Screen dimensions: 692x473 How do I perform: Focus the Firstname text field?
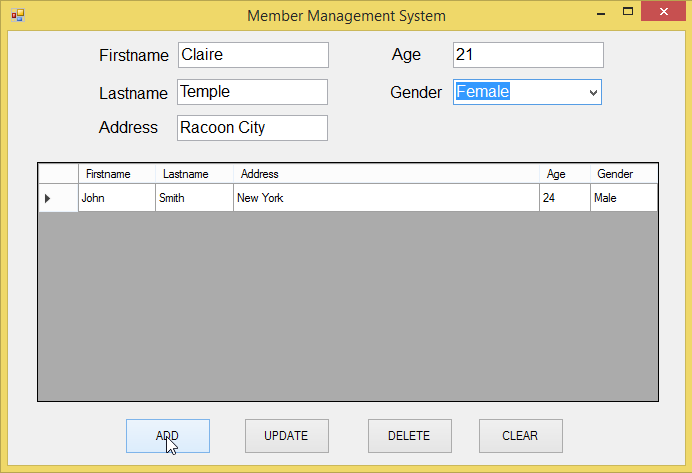[253, 55]
